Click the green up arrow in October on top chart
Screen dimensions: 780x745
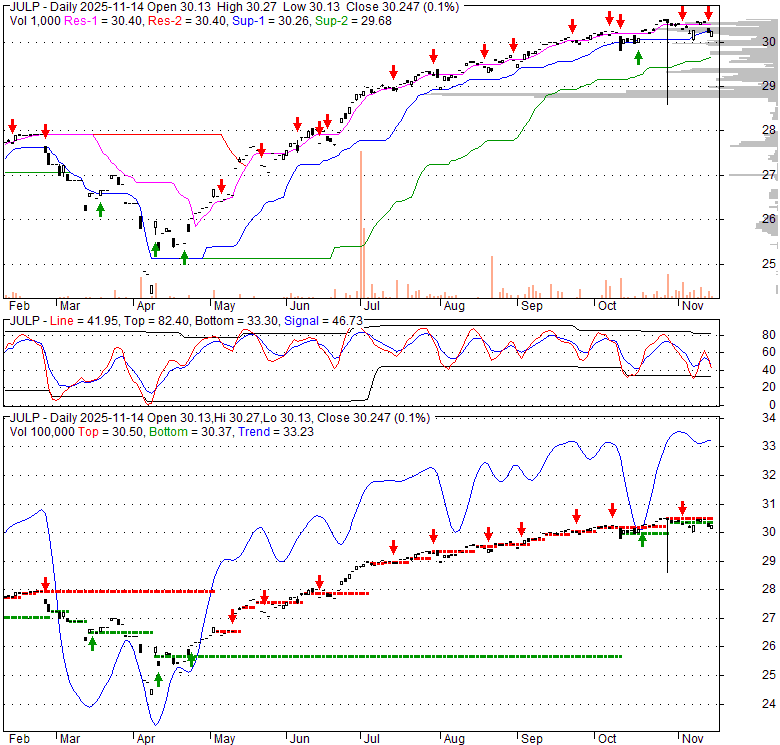pyautogui.click(x=638, y=57)
